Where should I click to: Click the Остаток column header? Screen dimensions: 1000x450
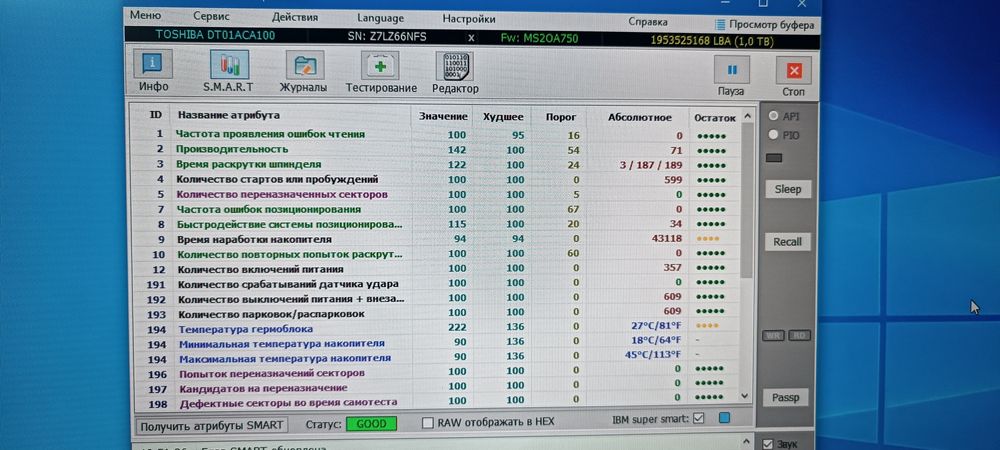point(714,118)
